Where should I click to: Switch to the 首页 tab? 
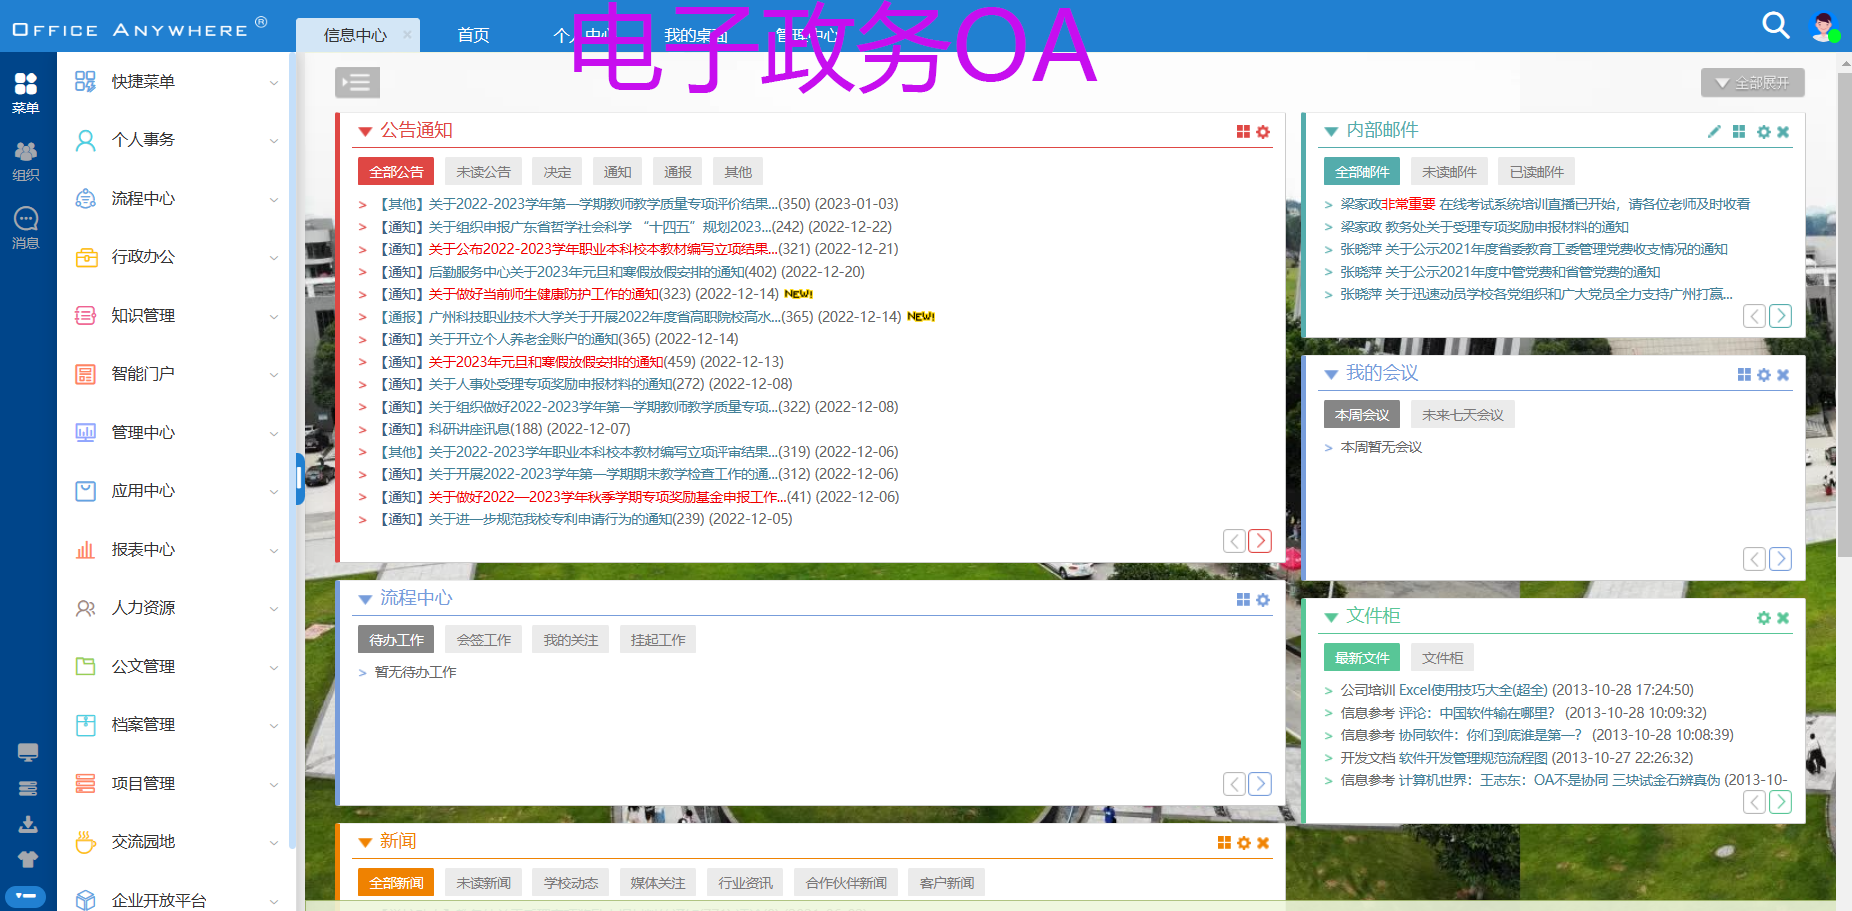tap(473, 35)
